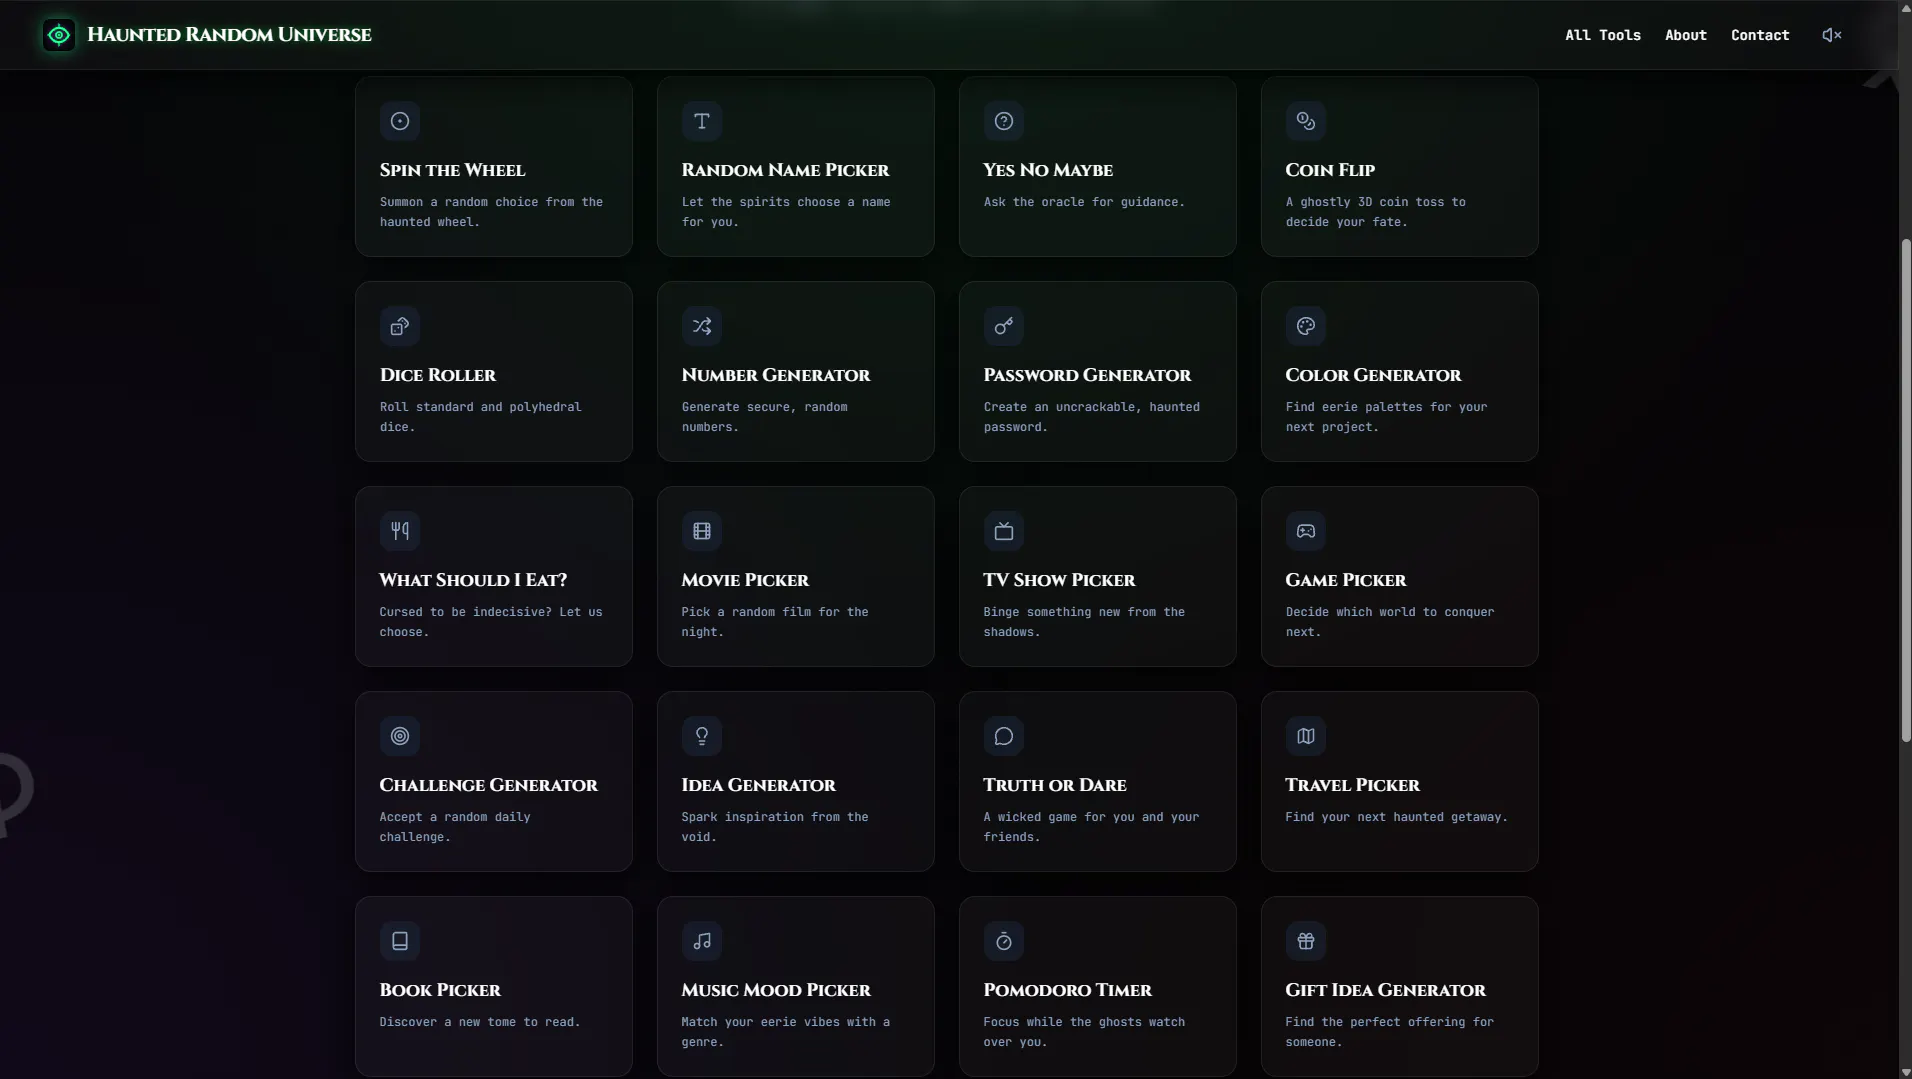The height and width of the screenshot is (1079, 1912).
Task: Click the What Should I Eat utensils icon
Action: coord(400,531)
